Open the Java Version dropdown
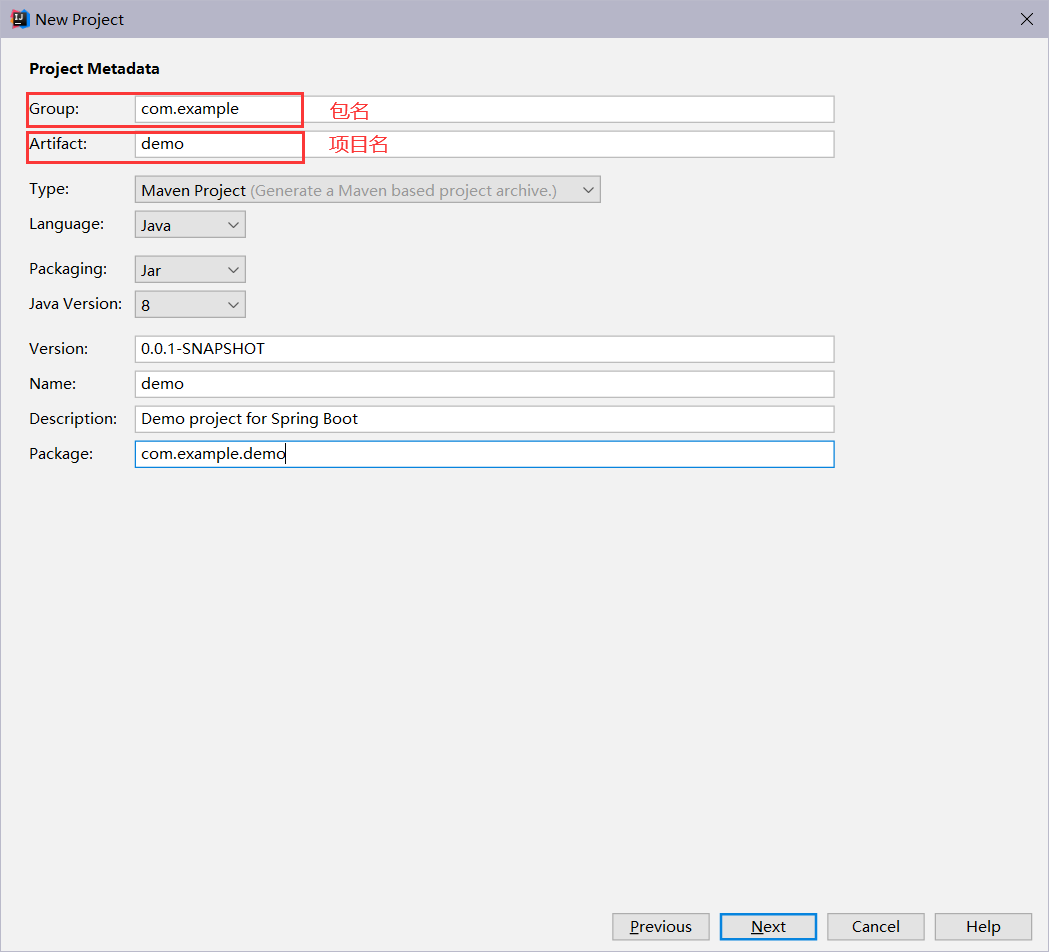 click(190, 304)
